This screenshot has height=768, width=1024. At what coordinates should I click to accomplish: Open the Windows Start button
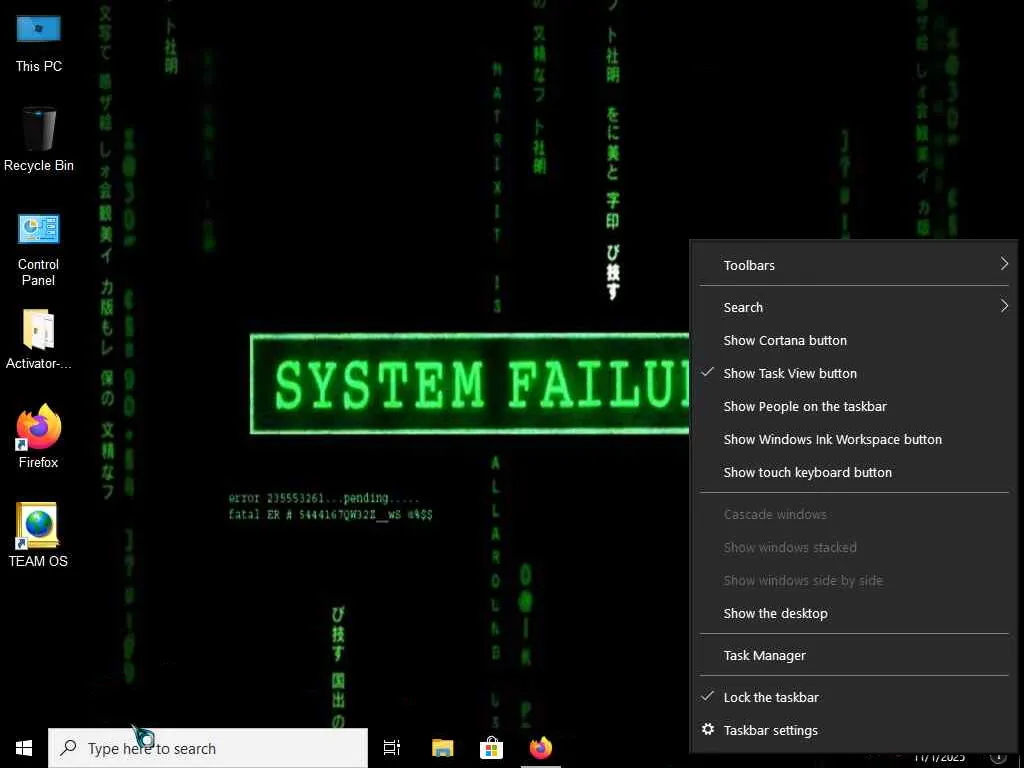pos(24,748)
